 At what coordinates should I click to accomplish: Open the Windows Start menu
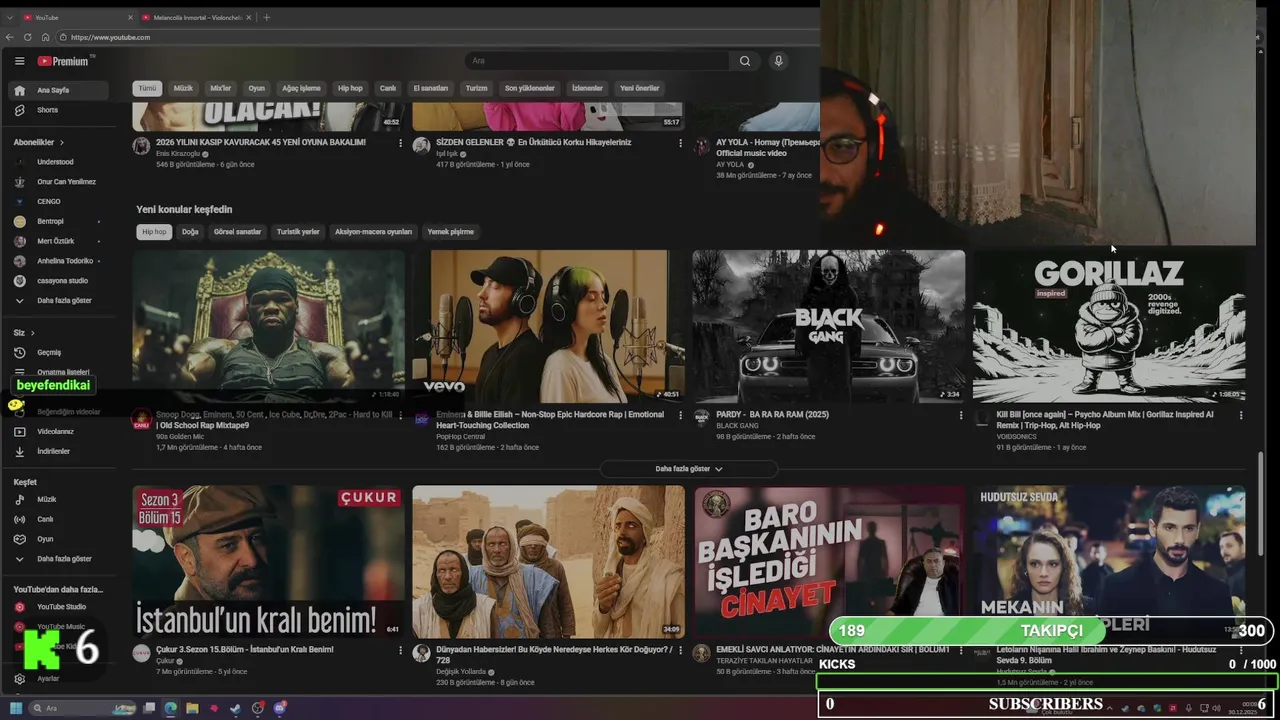(x=16, y=708)
